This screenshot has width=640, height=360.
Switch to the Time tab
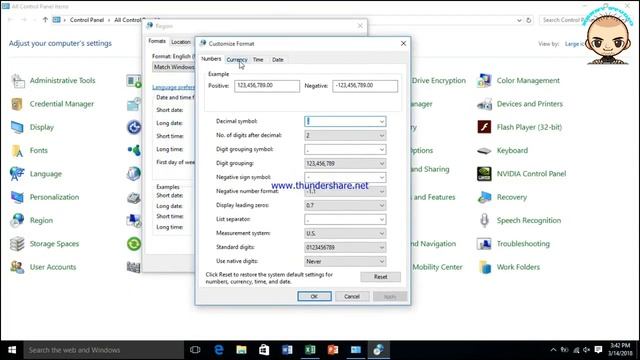point(258,60)
